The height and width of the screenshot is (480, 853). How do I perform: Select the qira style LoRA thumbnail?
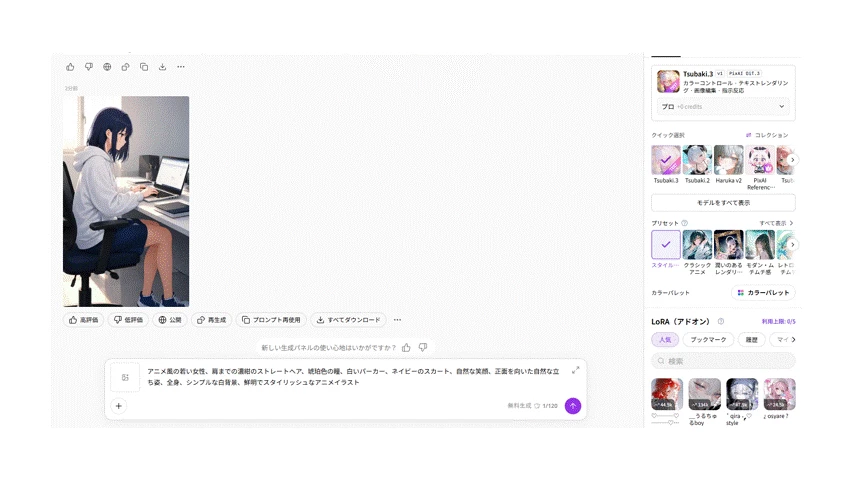point(742,394)
